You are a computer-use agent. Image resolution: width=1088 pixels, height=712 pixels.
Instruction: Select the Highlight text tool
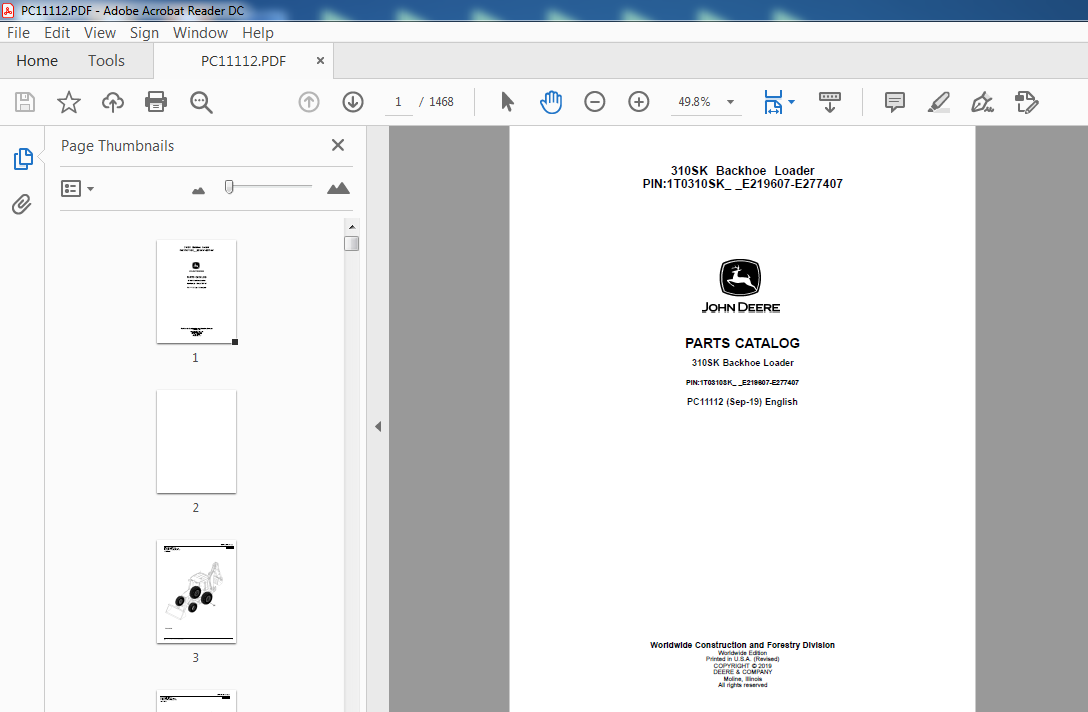tap(938, 102)
